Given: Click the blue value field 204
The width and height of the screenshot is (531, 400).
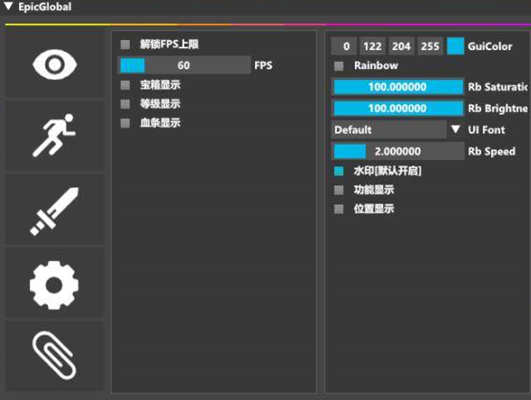Looking at the screenshot, I should pos(401,46).
